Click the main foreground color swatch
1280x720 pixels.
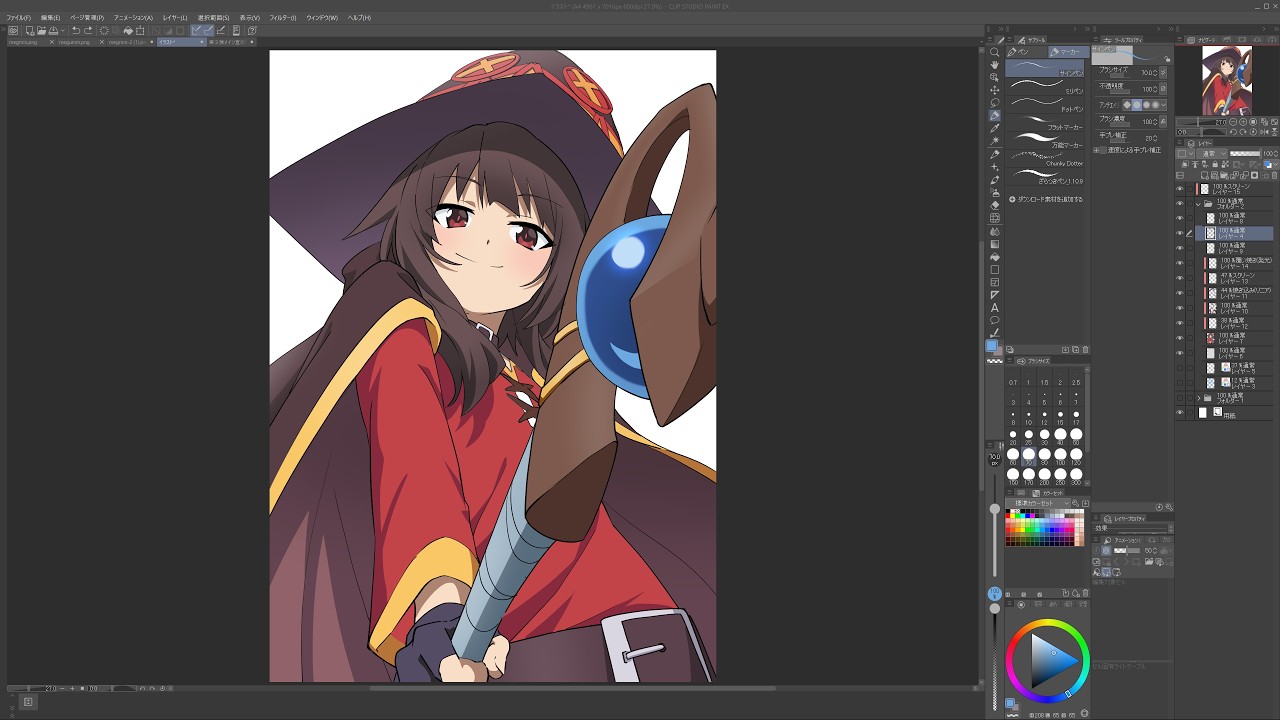click(x=991, y=345)
